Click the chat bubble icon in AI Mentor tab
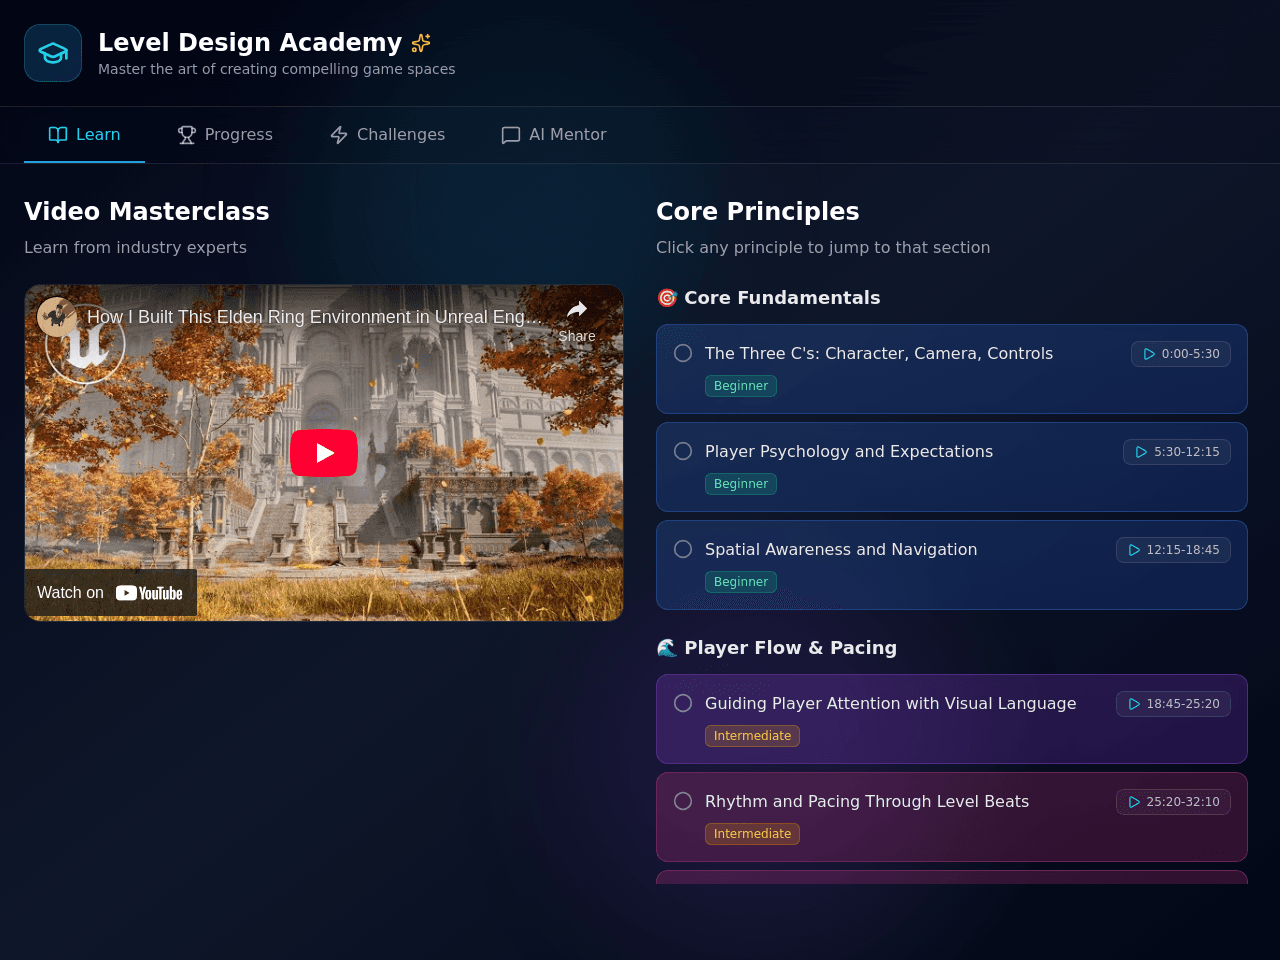 click(511, 135)
